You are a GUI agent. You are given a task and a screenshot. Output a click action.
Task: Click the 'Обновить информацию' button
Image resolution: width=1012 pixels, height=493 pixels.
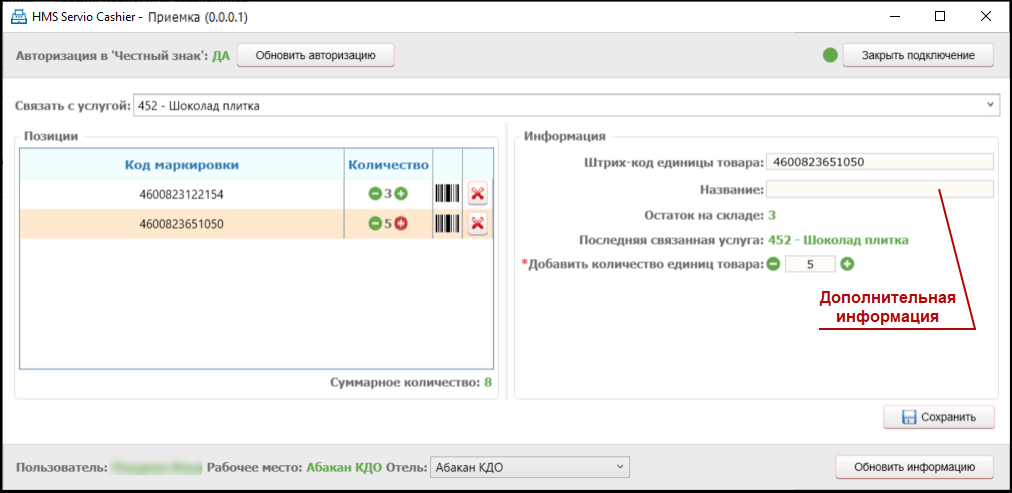click(914, 467)
